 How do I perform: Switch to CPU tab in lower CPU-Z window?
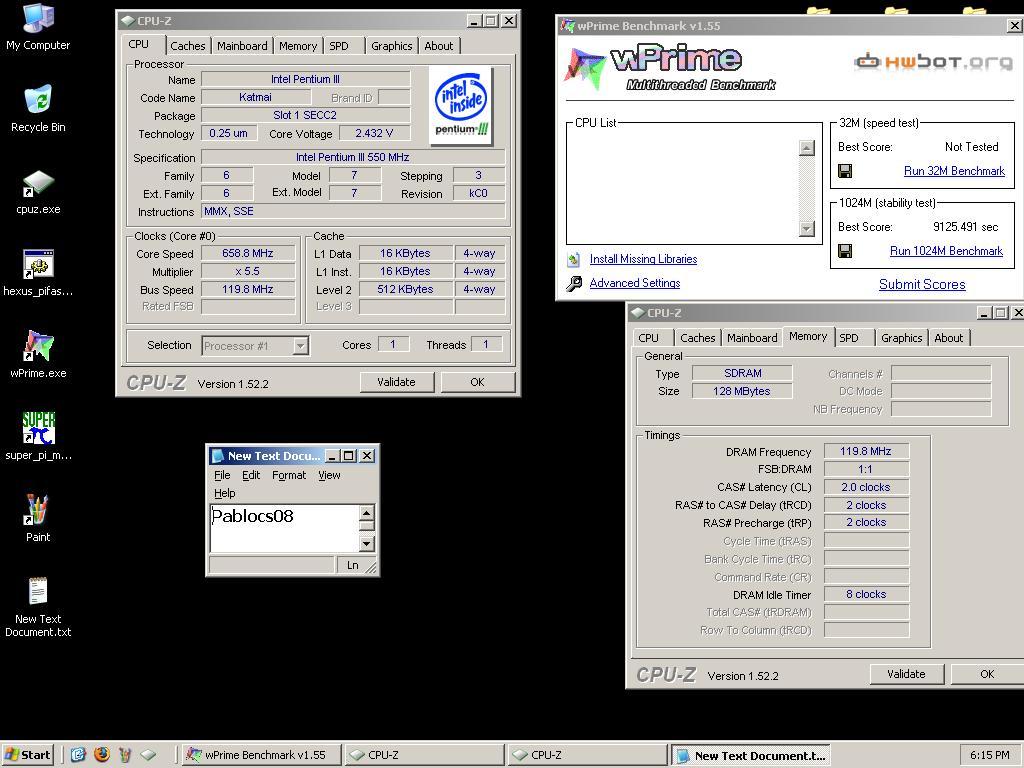pos(648,338)
